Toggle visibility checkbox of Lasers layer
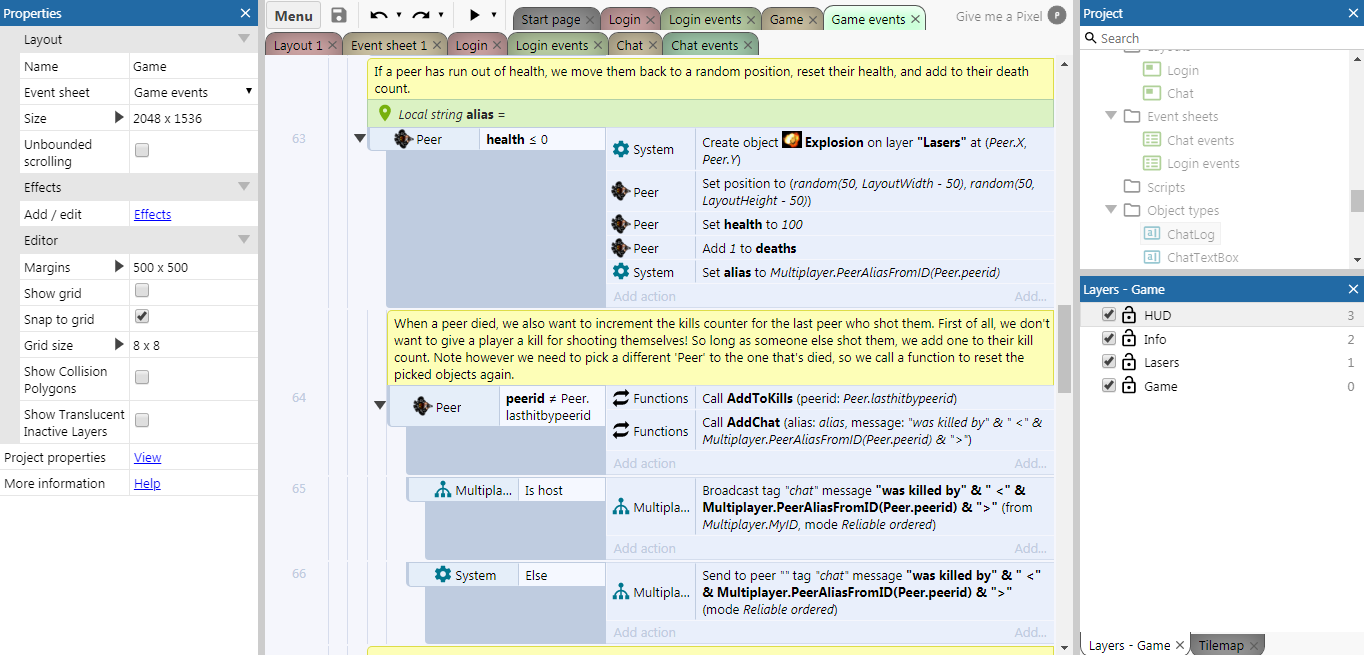Image resolution: width=1364 pixels, height=655 pixels. (x=1108, y=362)
